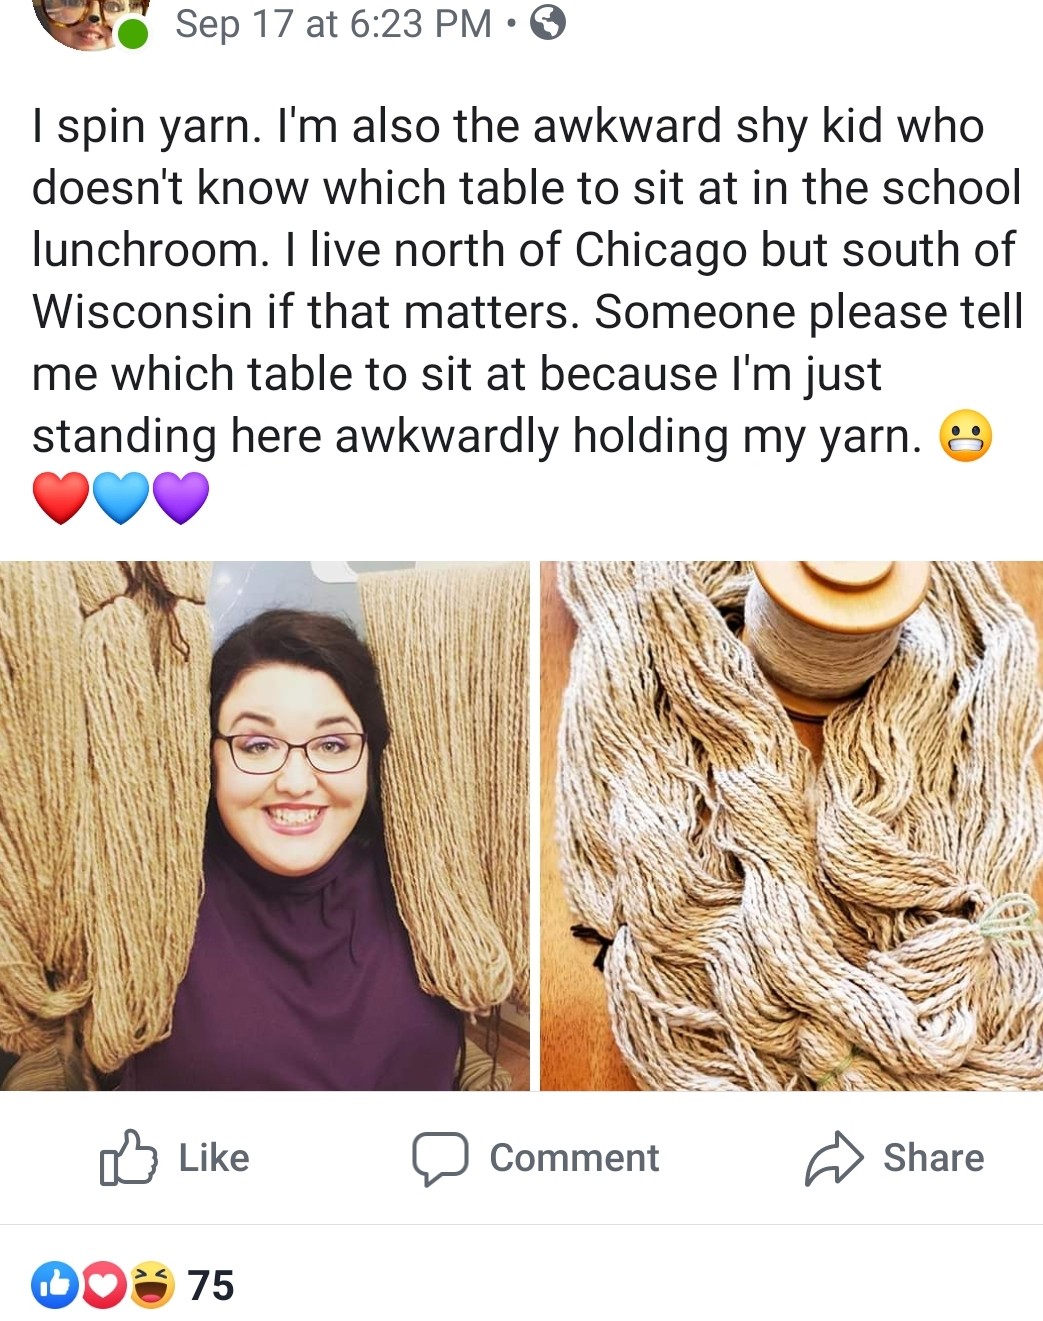Tap the red Love reaction badge
The image size is (1043, 1321).
(x=103, y=1285)
